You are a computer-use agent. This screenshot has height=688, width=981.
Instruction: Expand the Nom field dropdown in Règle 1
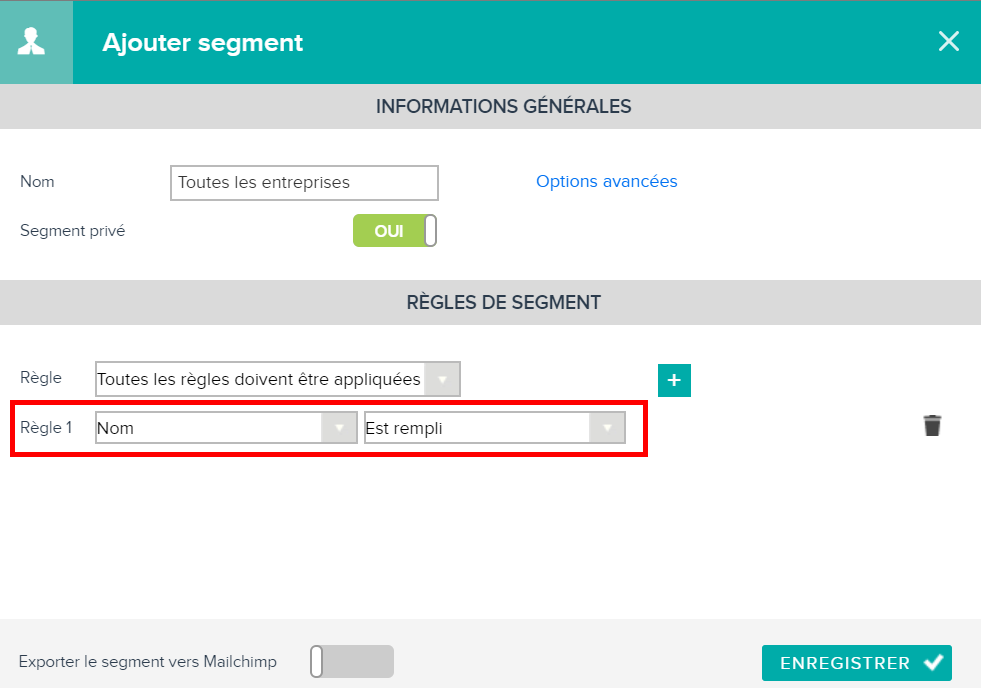coord(226,428)
